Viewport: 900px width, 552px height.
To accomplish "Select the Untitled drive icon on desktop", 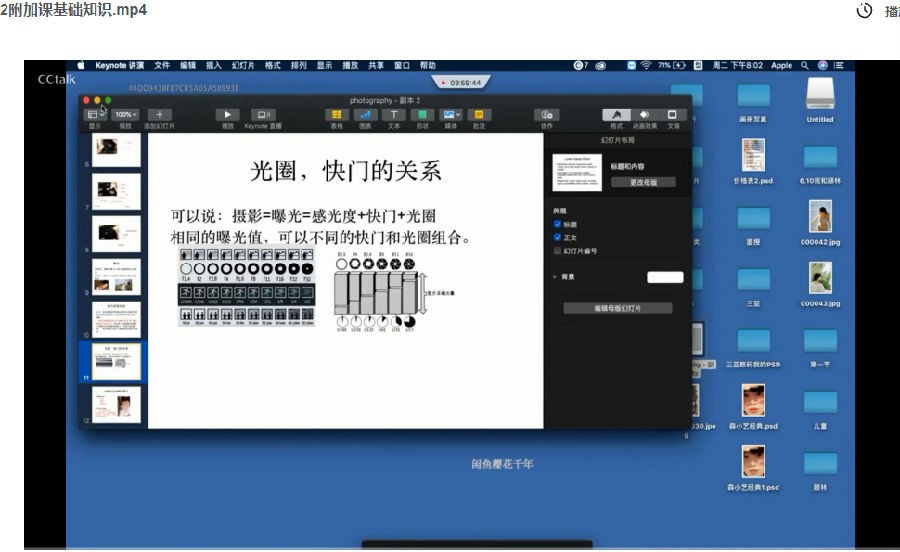I will pos(820,94).
